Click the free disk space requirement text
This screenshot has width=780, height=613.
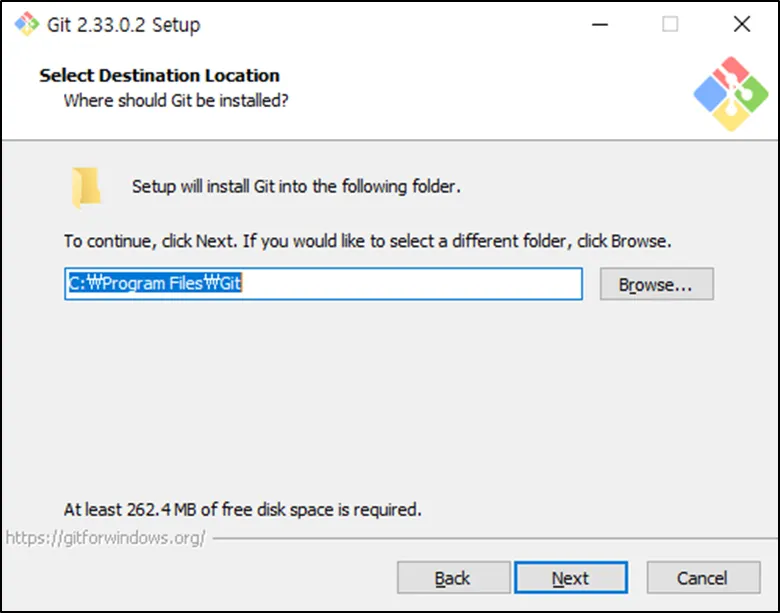coord(242,509)
